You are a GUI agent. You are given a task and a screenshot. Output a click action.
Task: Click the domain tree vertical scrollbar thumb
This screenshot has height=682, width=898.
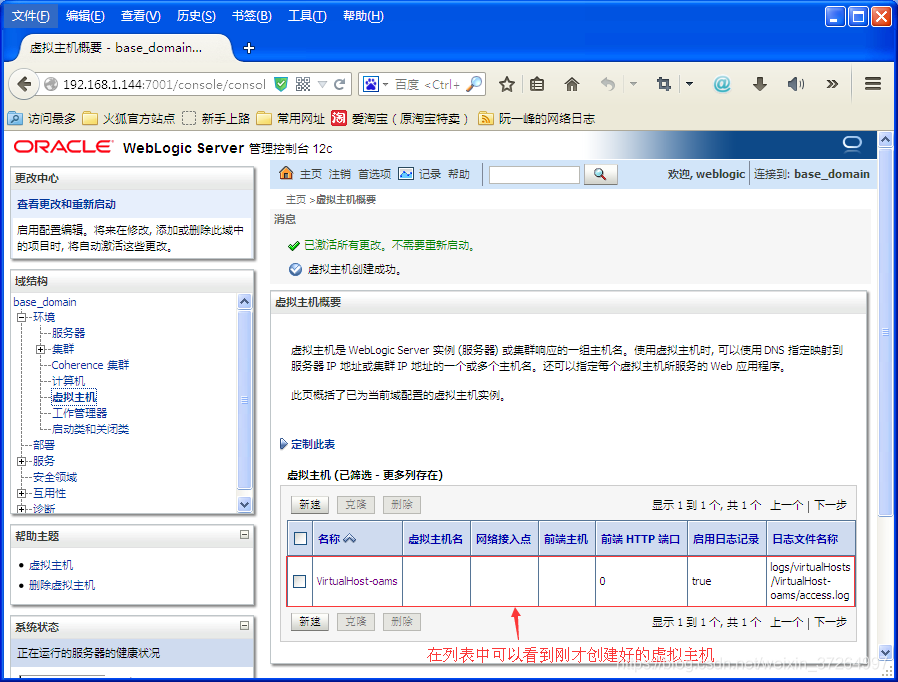point(245,399)
